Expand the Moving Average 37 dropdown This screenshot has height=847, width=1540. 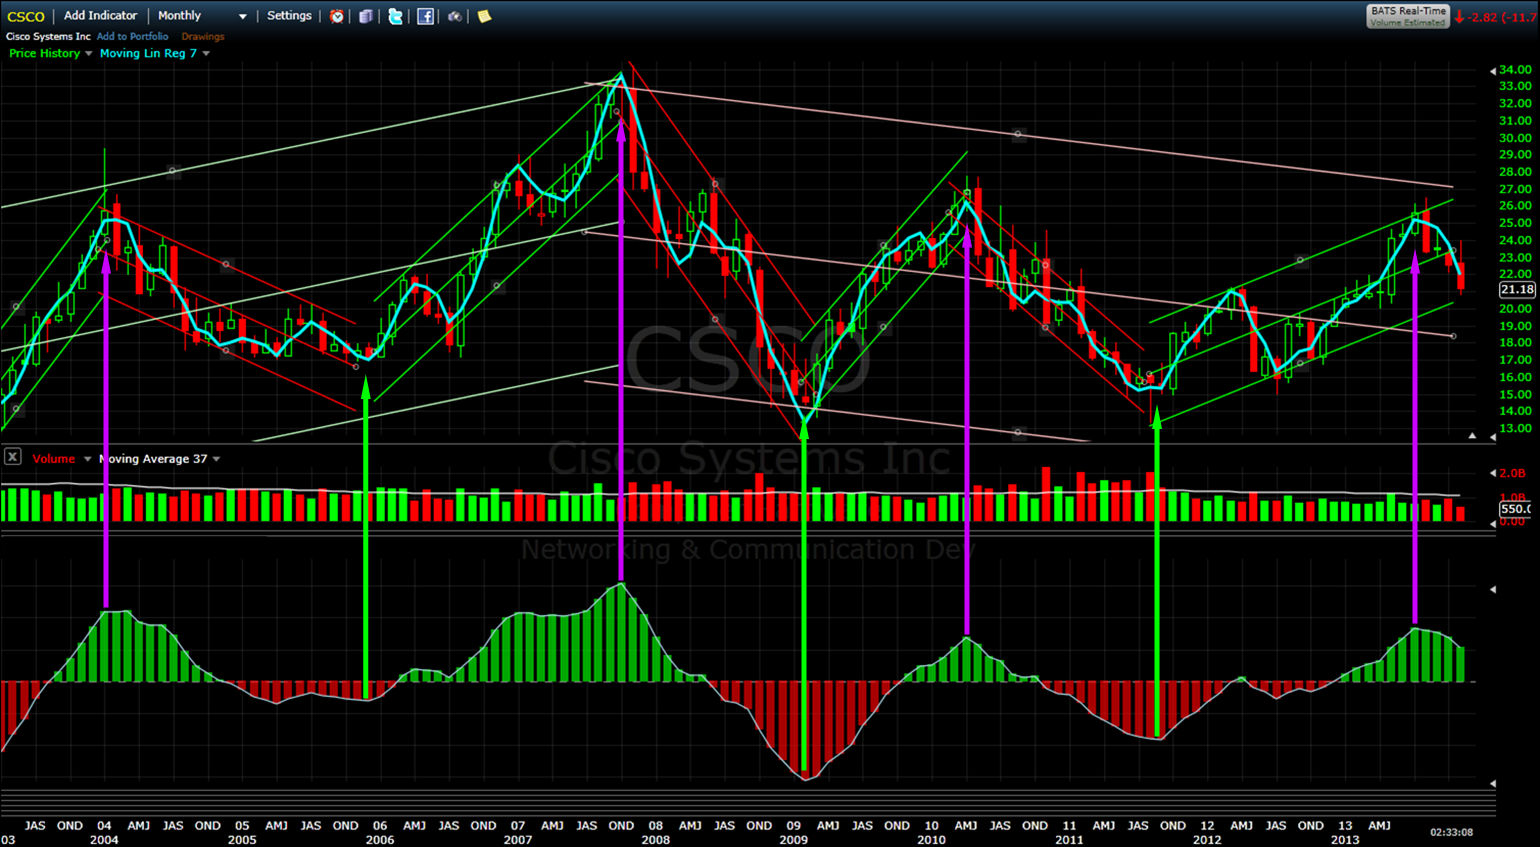tap(216, 459)
